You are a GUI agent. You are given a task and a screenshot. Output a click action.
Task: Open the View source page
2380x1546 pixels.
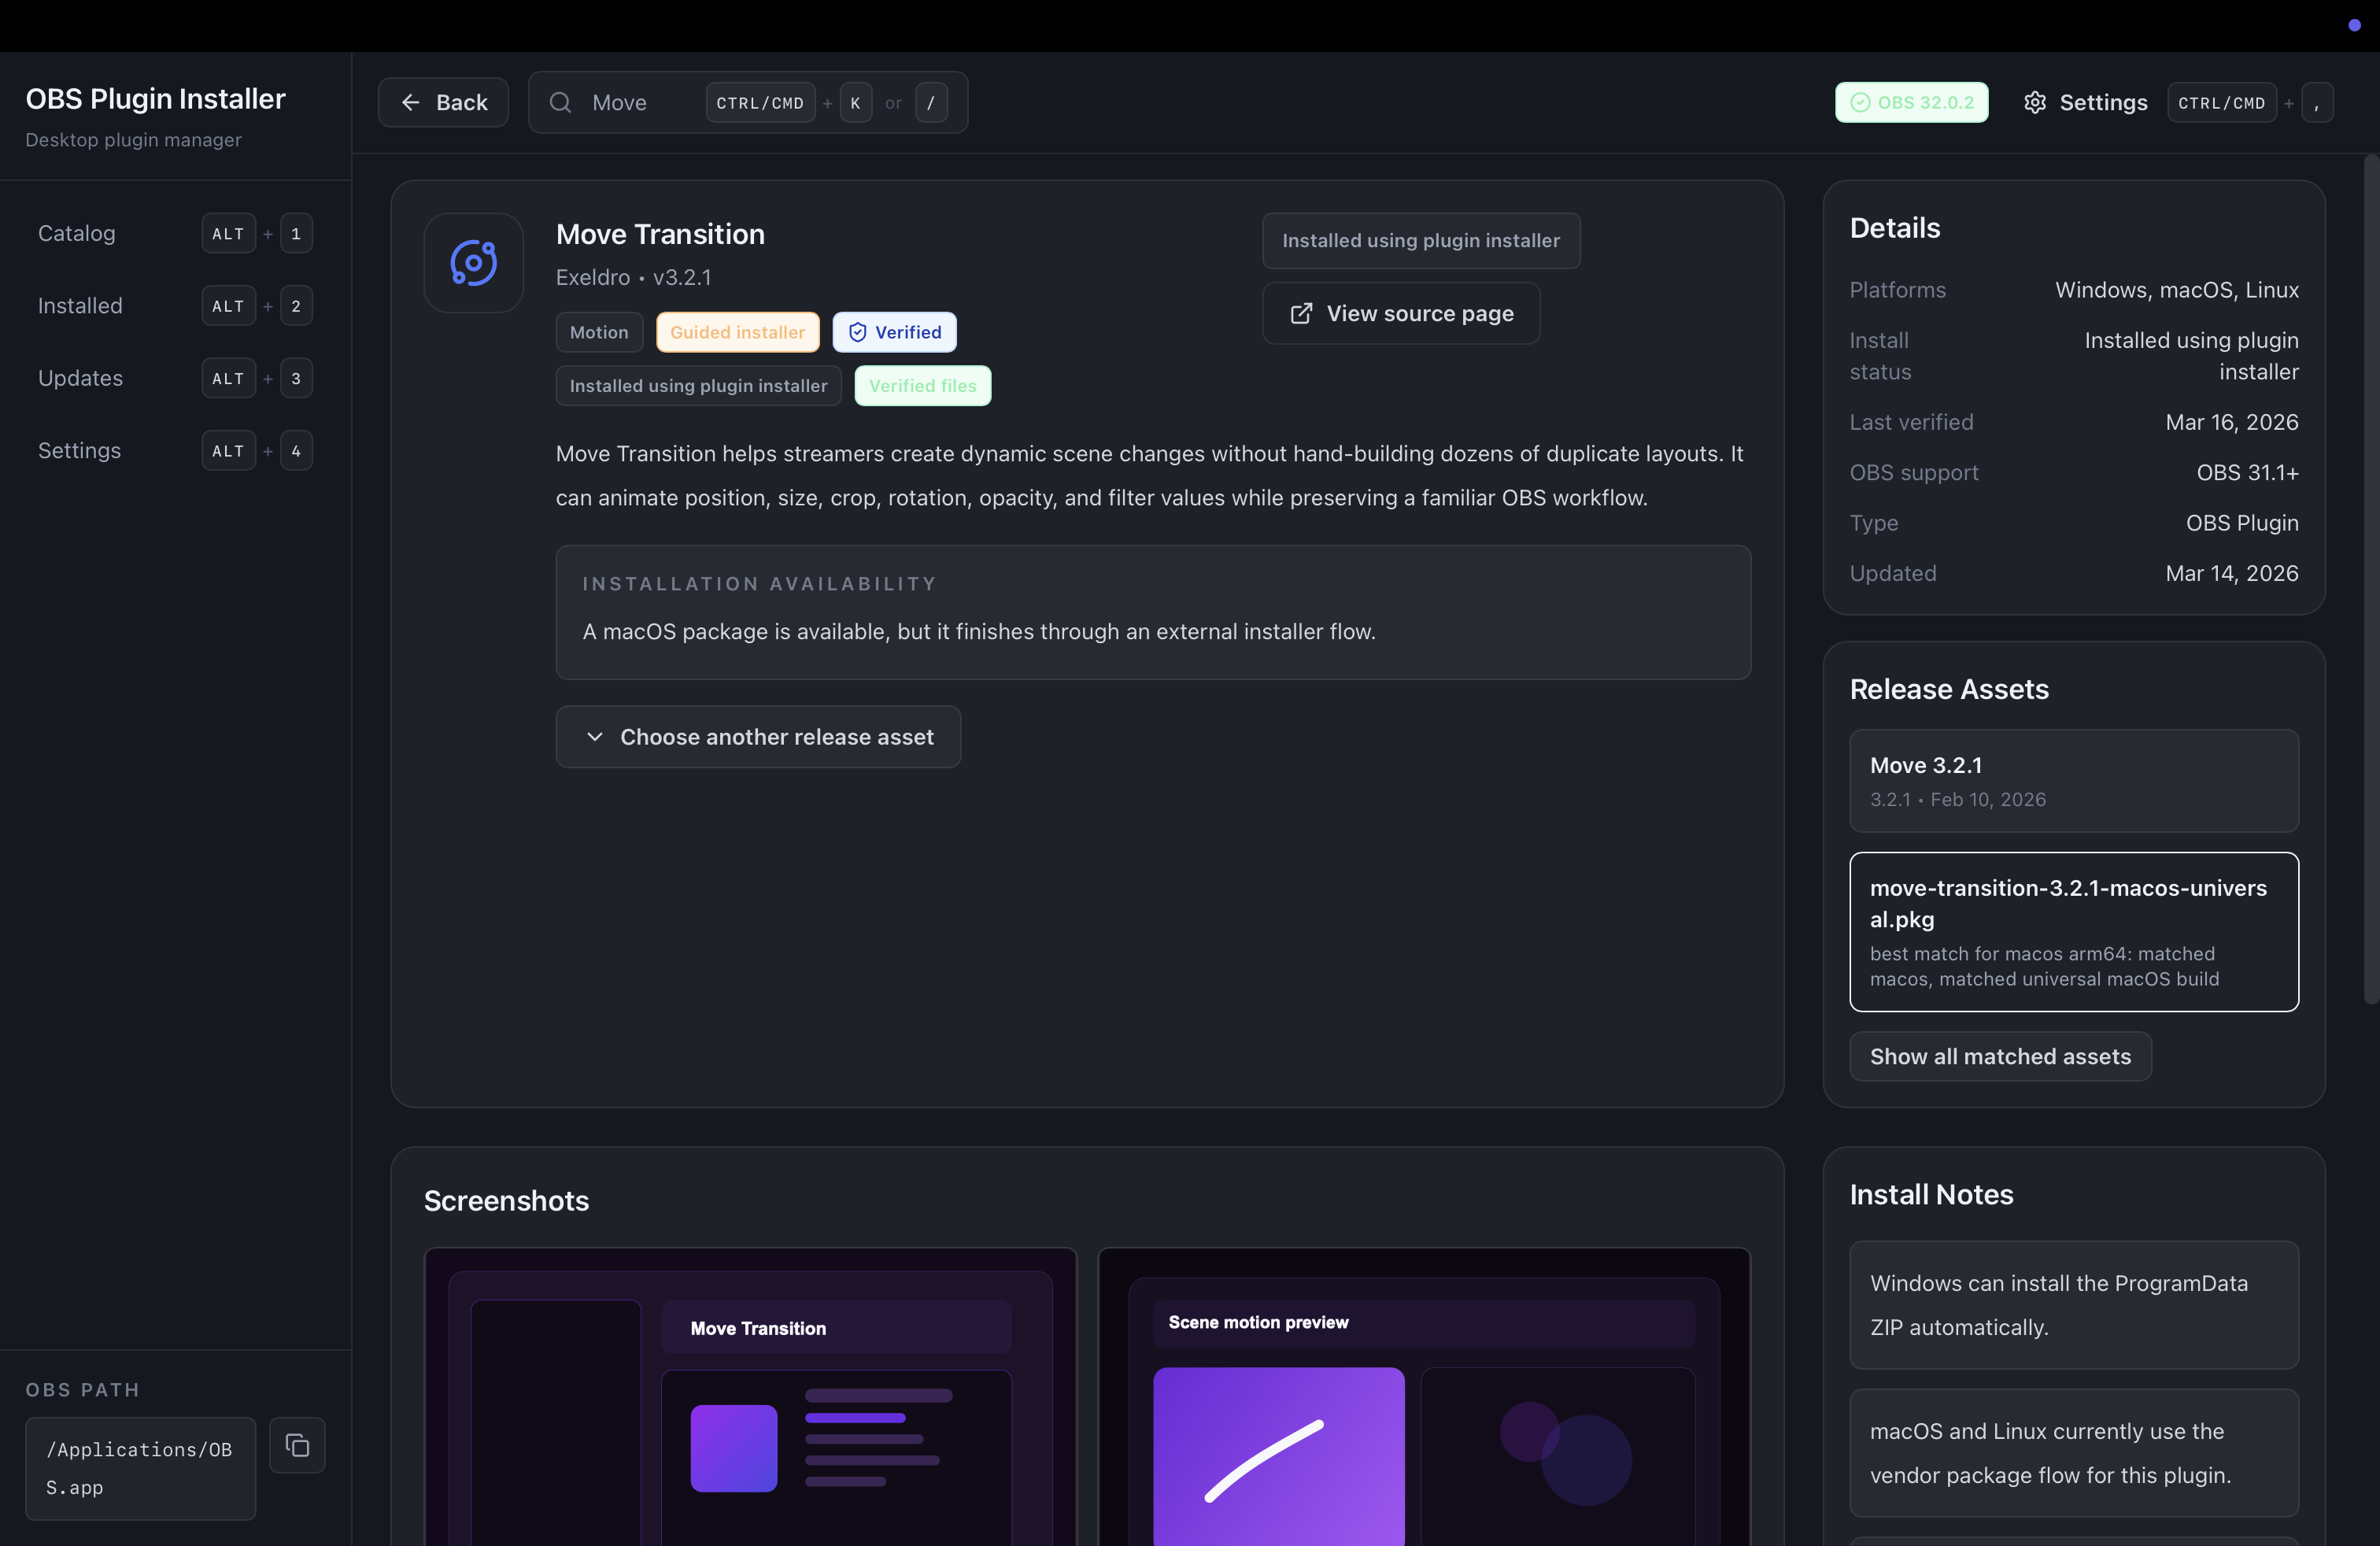click(1400, 313)
